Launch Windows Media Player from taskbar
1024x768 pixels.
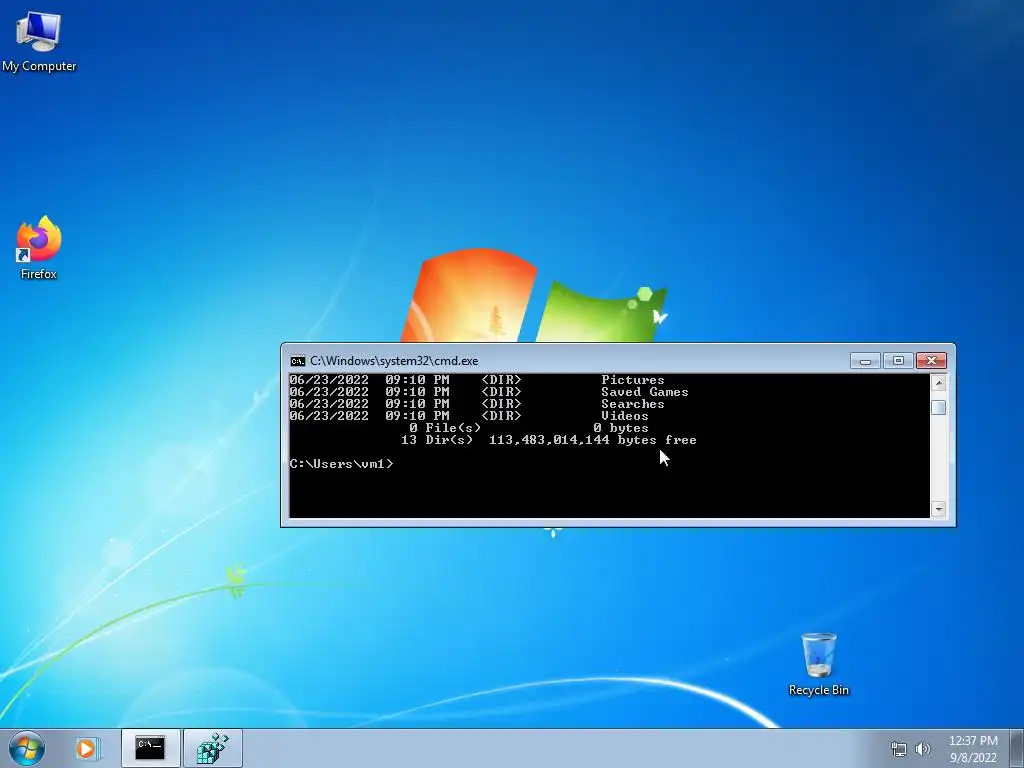coord(86,748)
